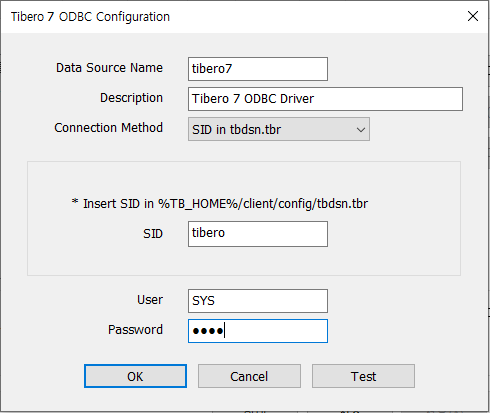Image resolution: width=490 pixels, height=413 pixels.
Task: Click the 'Password' label
Action: 135,330
